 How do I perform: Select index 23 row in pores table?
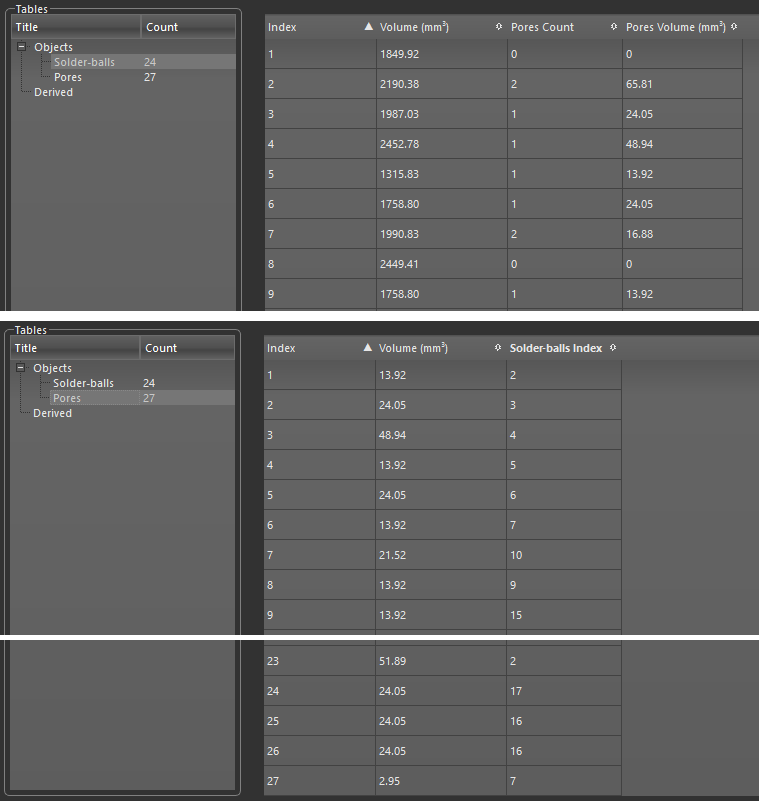442,661
